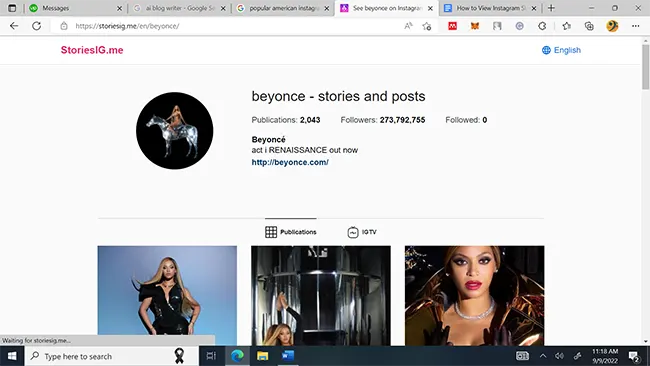
Task: Select the IGTV tab
Action: (x=362, y=232)
